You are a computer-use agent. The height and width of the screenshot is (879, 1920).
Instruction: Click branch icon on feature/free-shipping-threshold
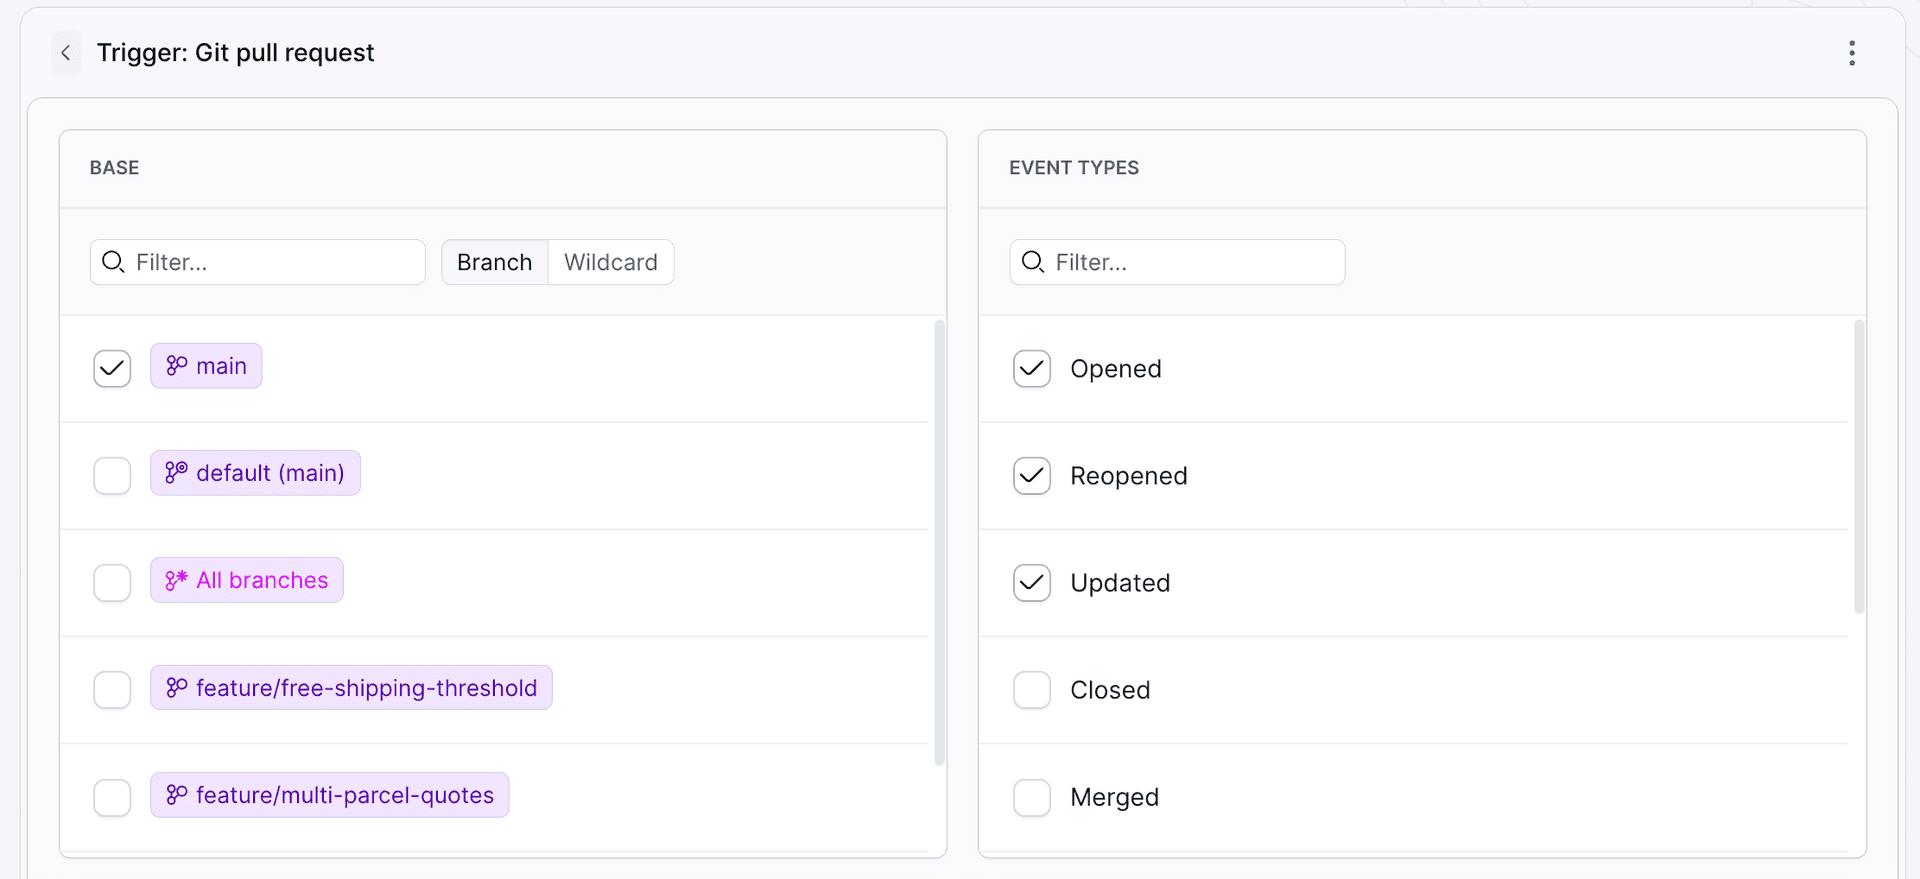[x=177, y=687]
